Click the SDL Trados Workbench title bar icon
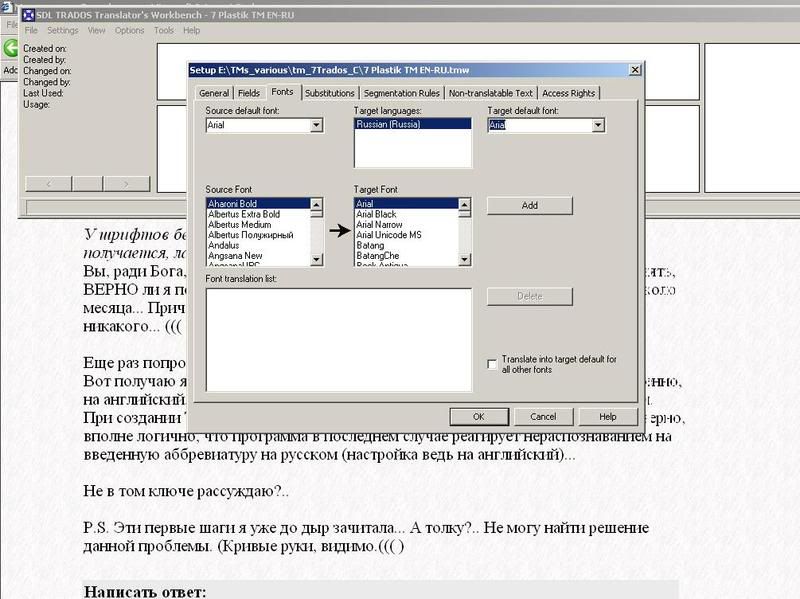Viewport: 800px width, 599px height. pyautogui.click(x=29, y=15)
